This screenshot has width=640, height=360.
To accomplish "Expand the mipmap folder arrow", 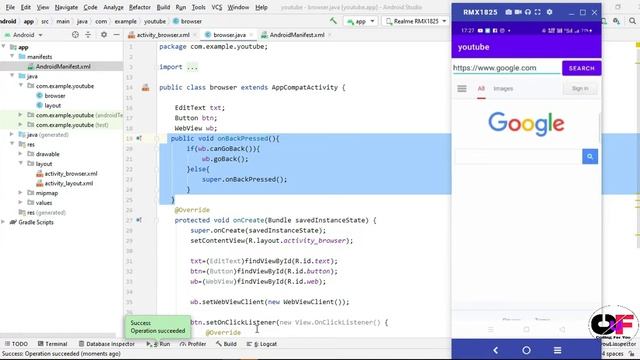I will [20, 193].
